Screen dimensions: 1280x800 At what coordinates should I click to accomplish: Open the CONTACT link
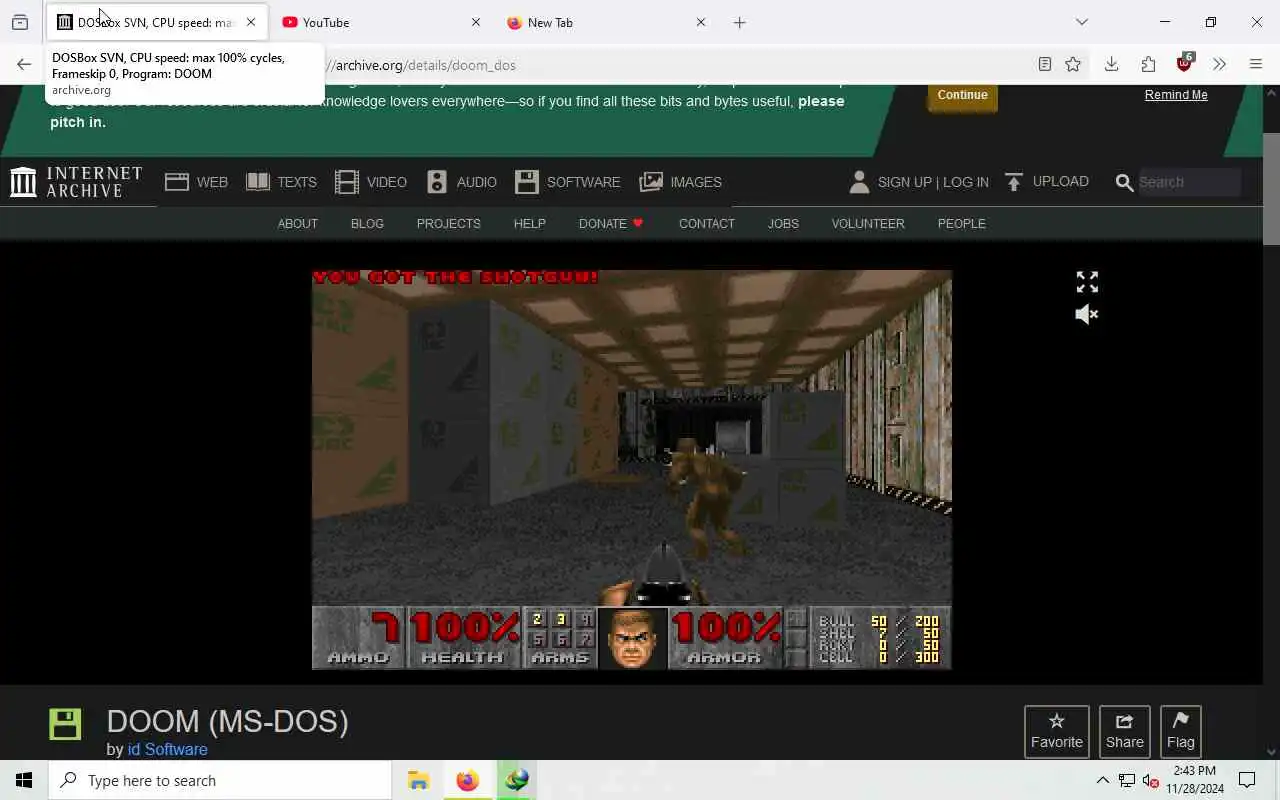706,224
